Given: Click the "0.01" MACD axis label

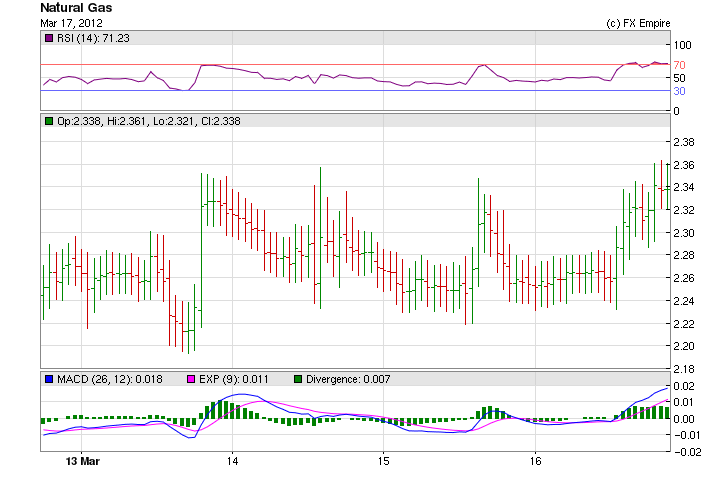Looking at the screenshot, I should pyautogui.click(x=684, y=402).
